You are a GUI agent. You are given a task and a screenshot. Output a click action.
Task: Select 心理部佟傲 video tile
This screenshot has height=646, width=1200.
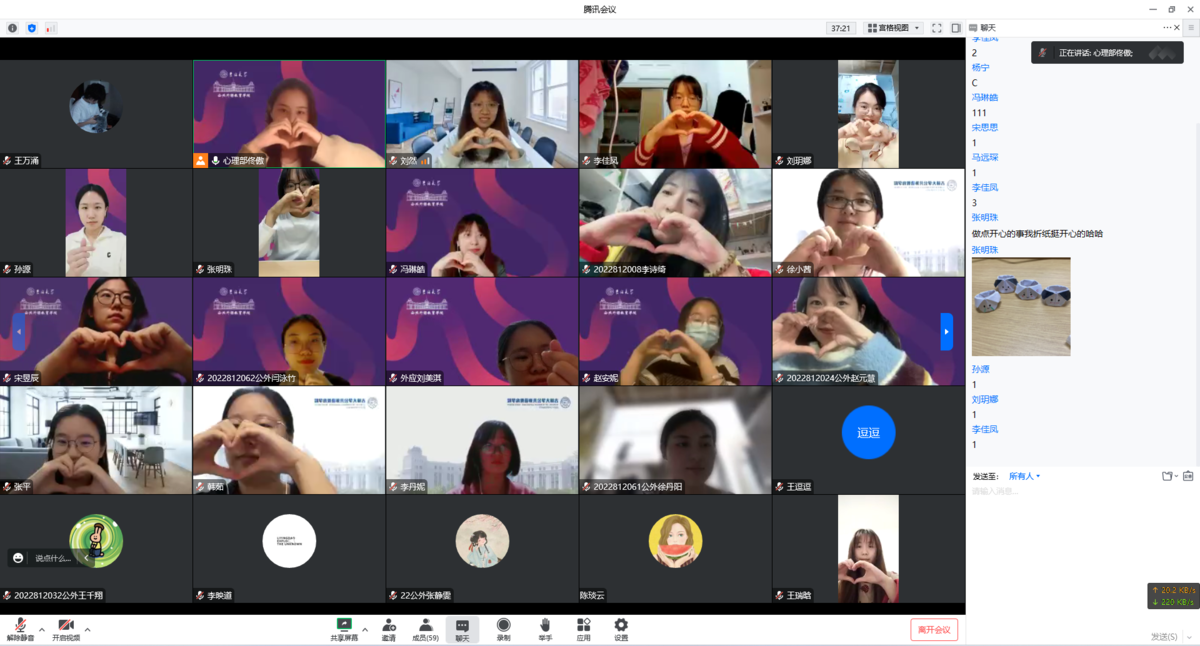click(289, 114)
